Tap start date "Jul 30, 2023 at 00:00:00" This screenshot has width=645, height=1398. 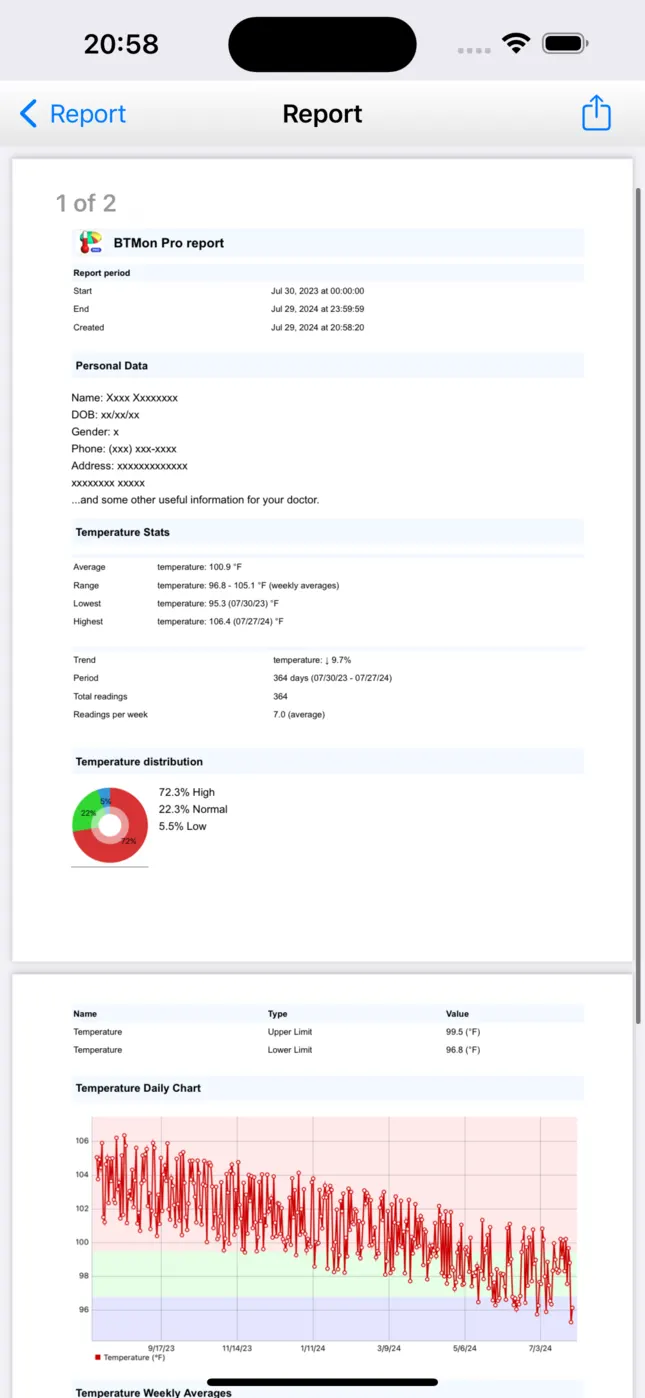coord(317,291)
